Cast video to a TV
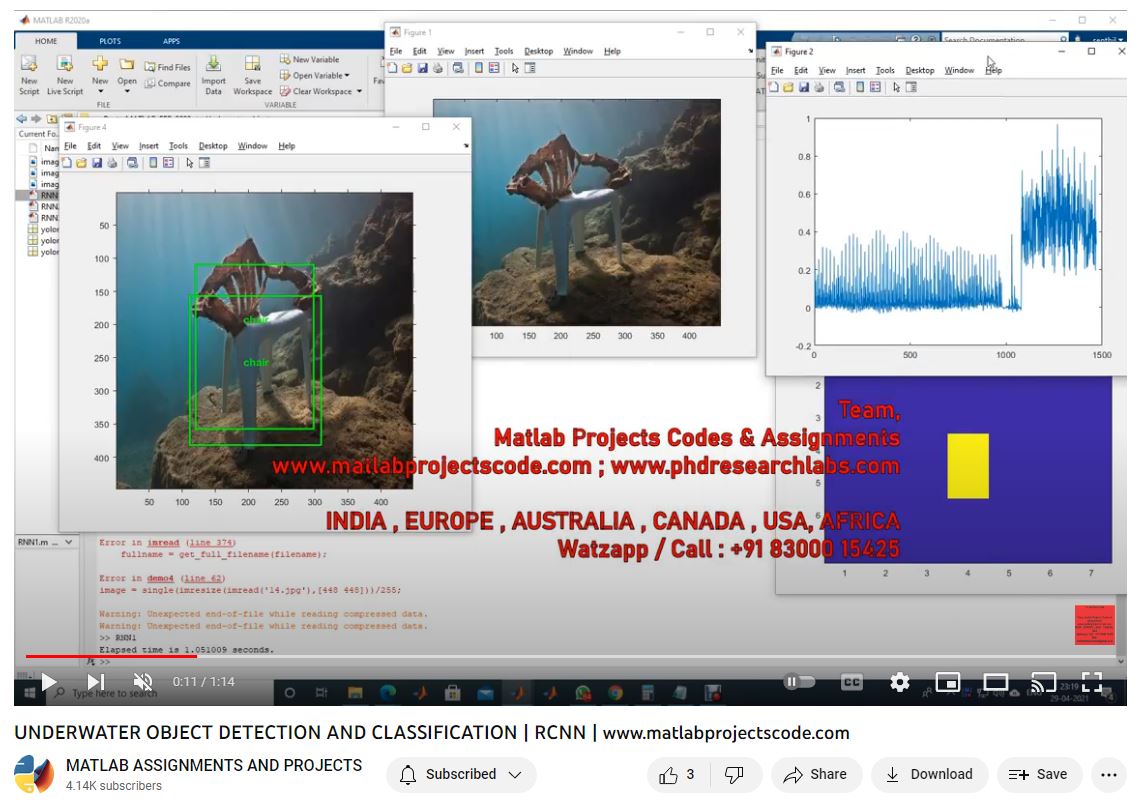The image size is (1140, 806). pyautogui.click(x=1043, y=682)
